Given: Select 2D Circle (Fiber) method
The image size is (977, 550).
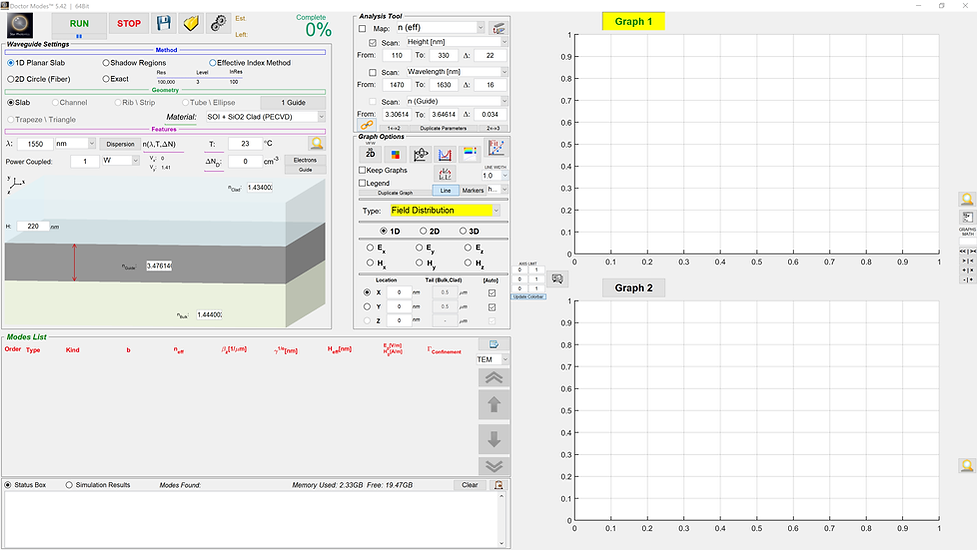Looking at the screenshot, I should click(11, 79).
